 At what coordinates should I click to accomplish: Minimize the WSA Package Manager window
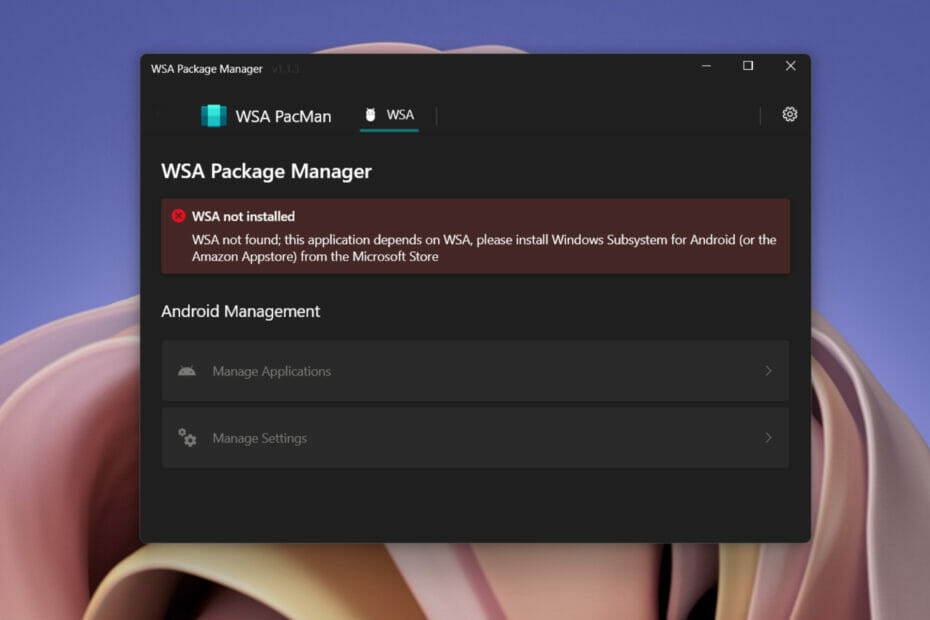[706, 66]
